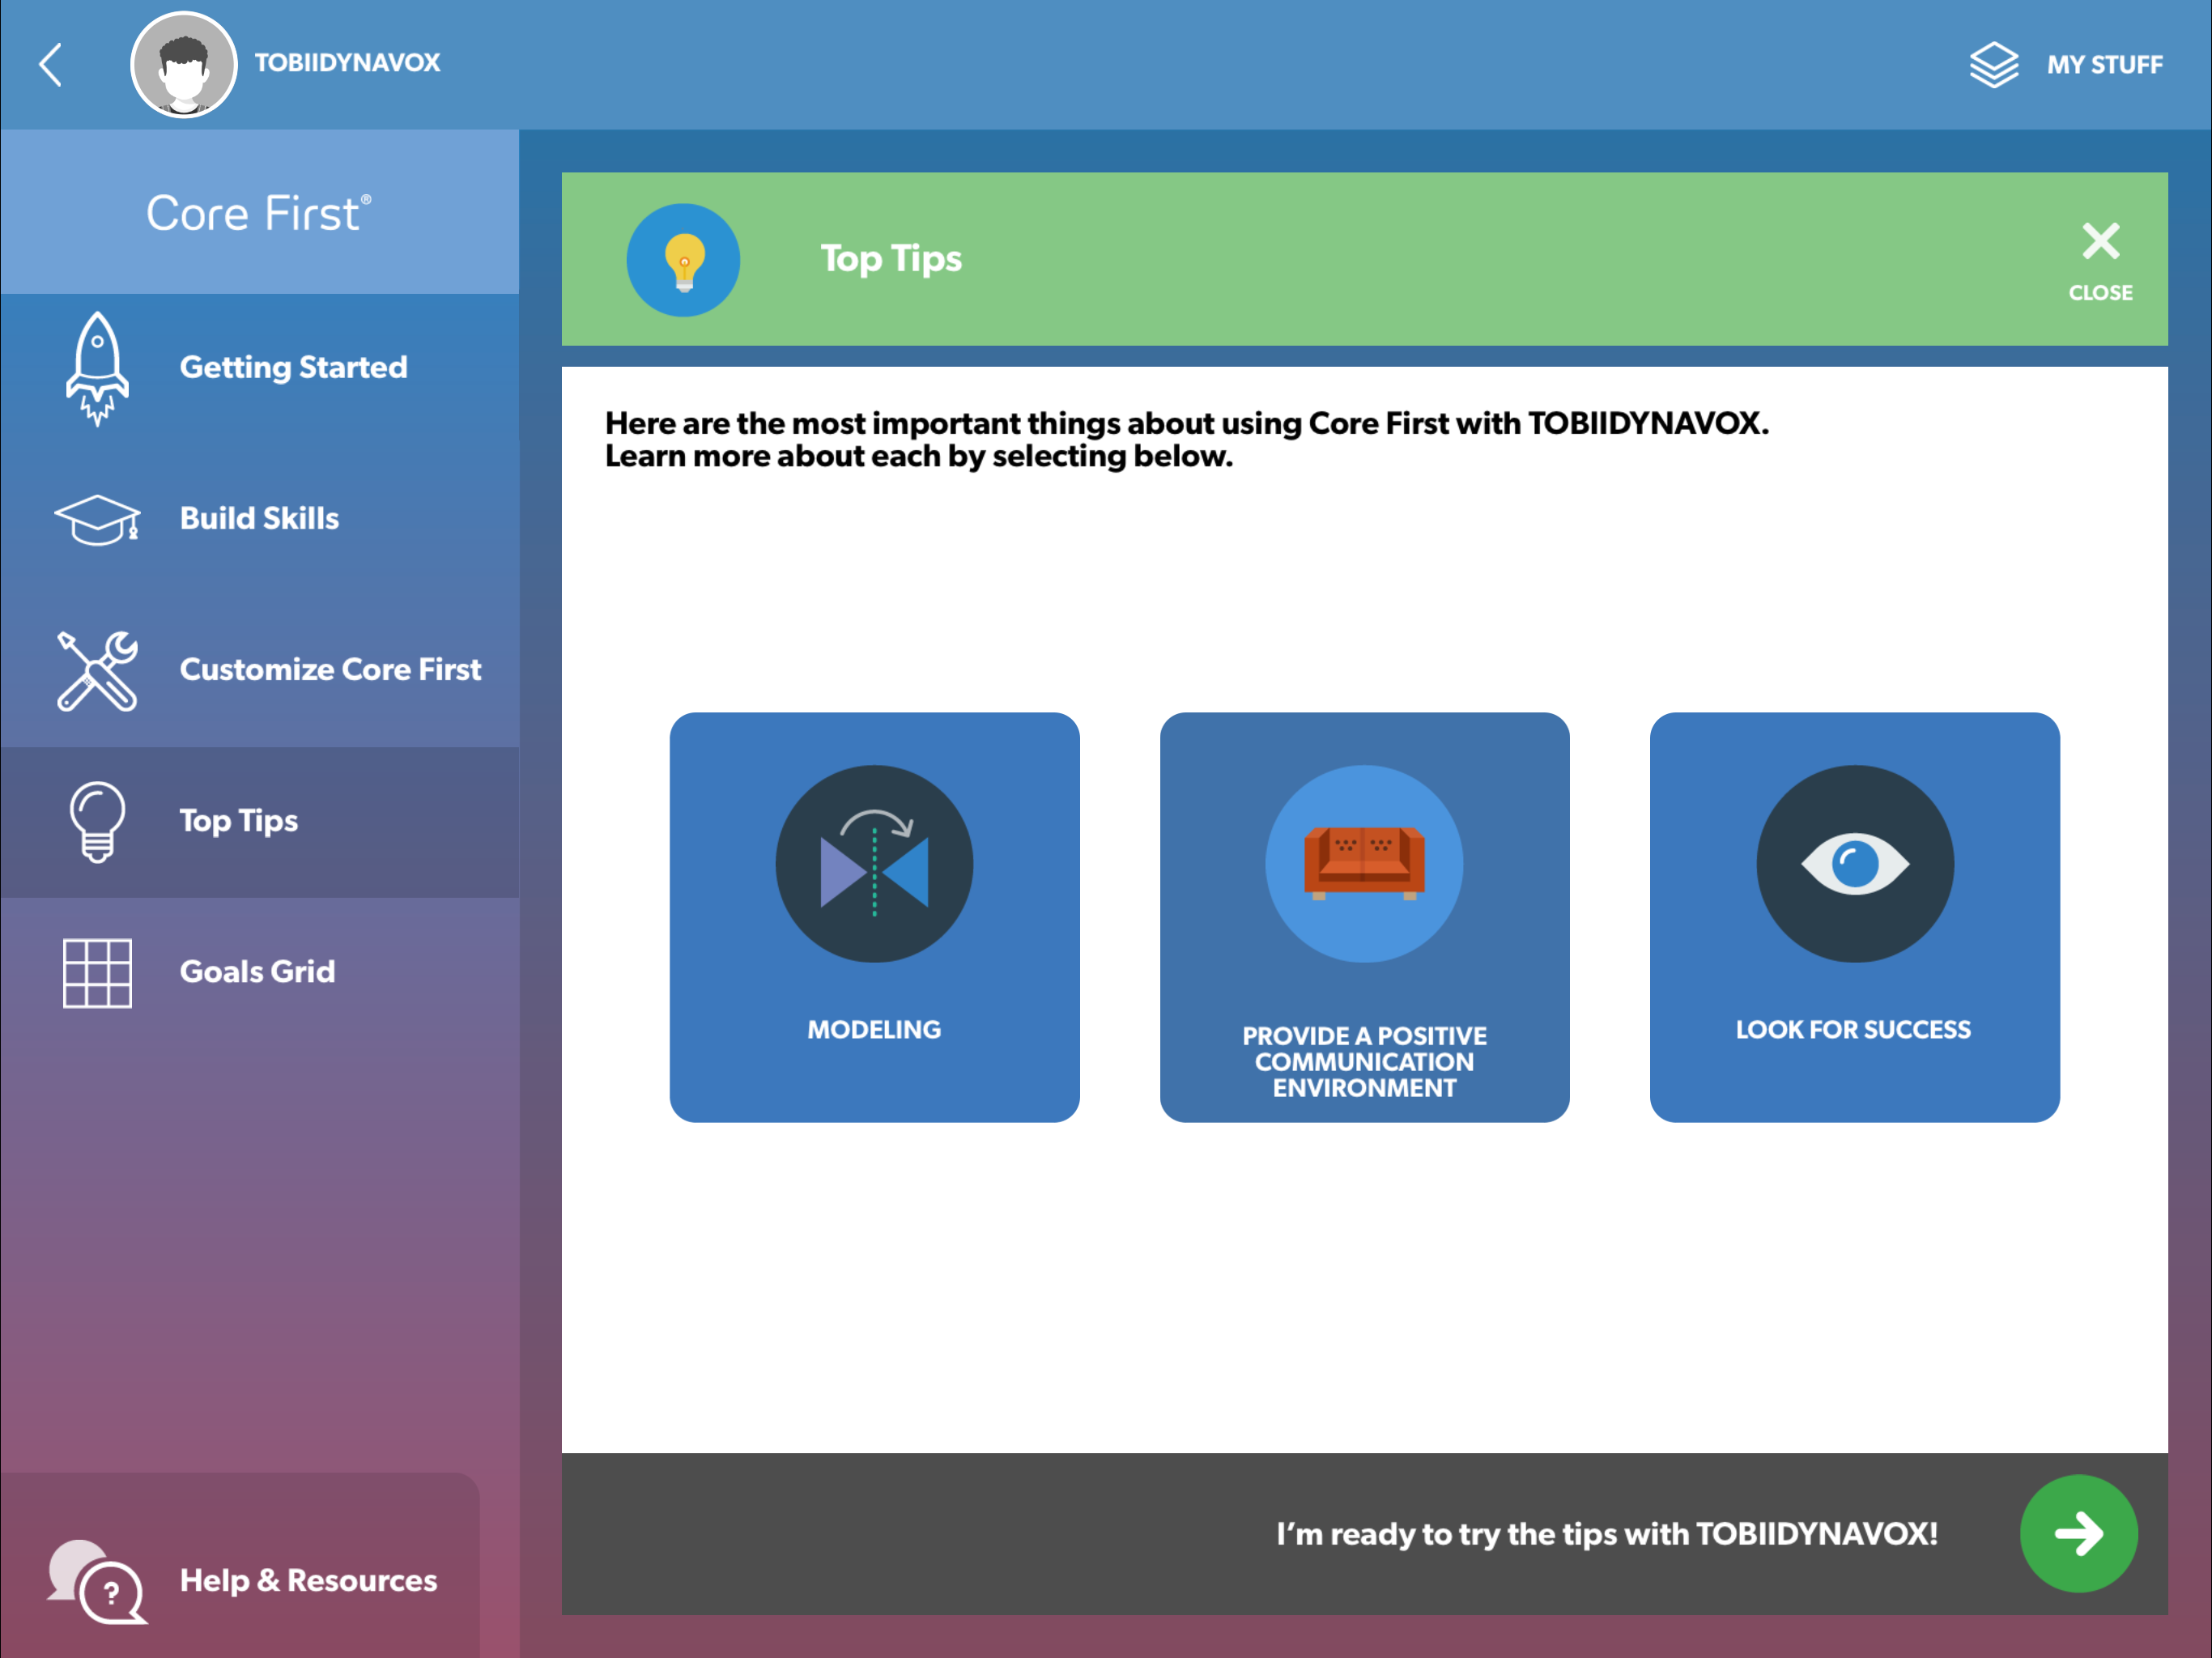Close the Top Tips panel
Screen dimensions: 2212x1658
tap(2100, 260)
